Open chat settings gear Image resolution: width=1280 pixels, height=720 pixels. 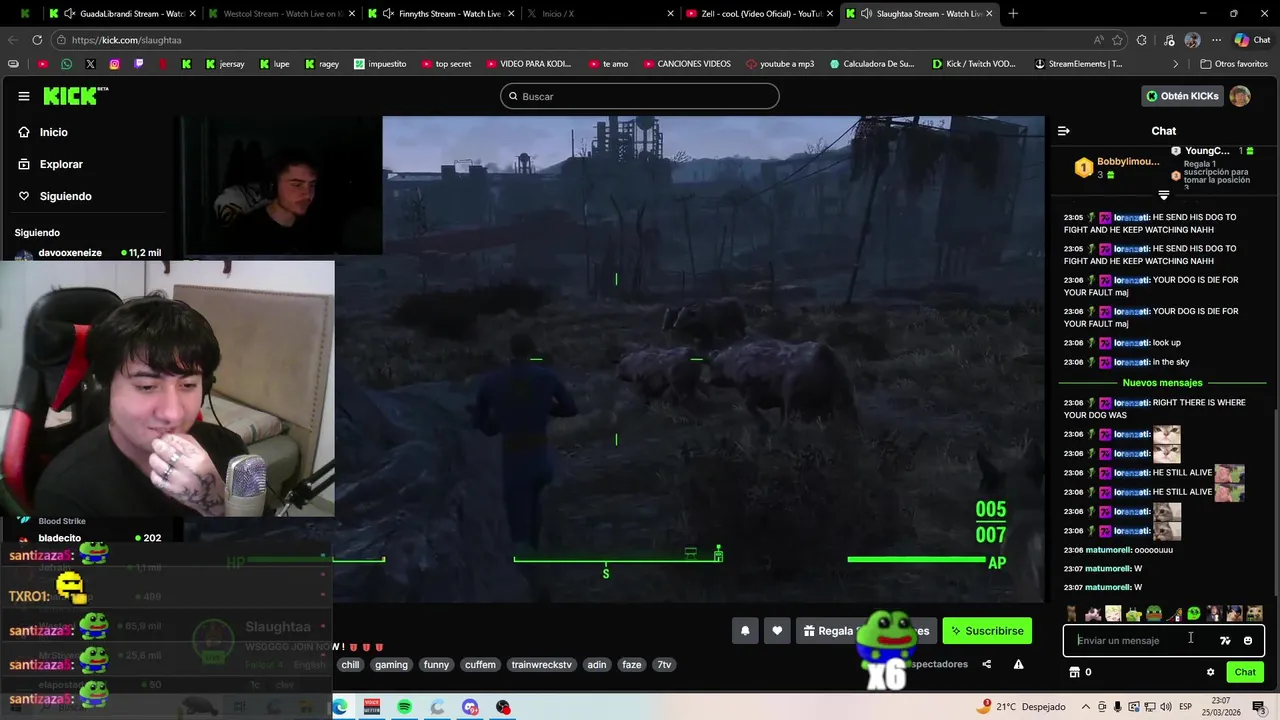point(1210,672)
